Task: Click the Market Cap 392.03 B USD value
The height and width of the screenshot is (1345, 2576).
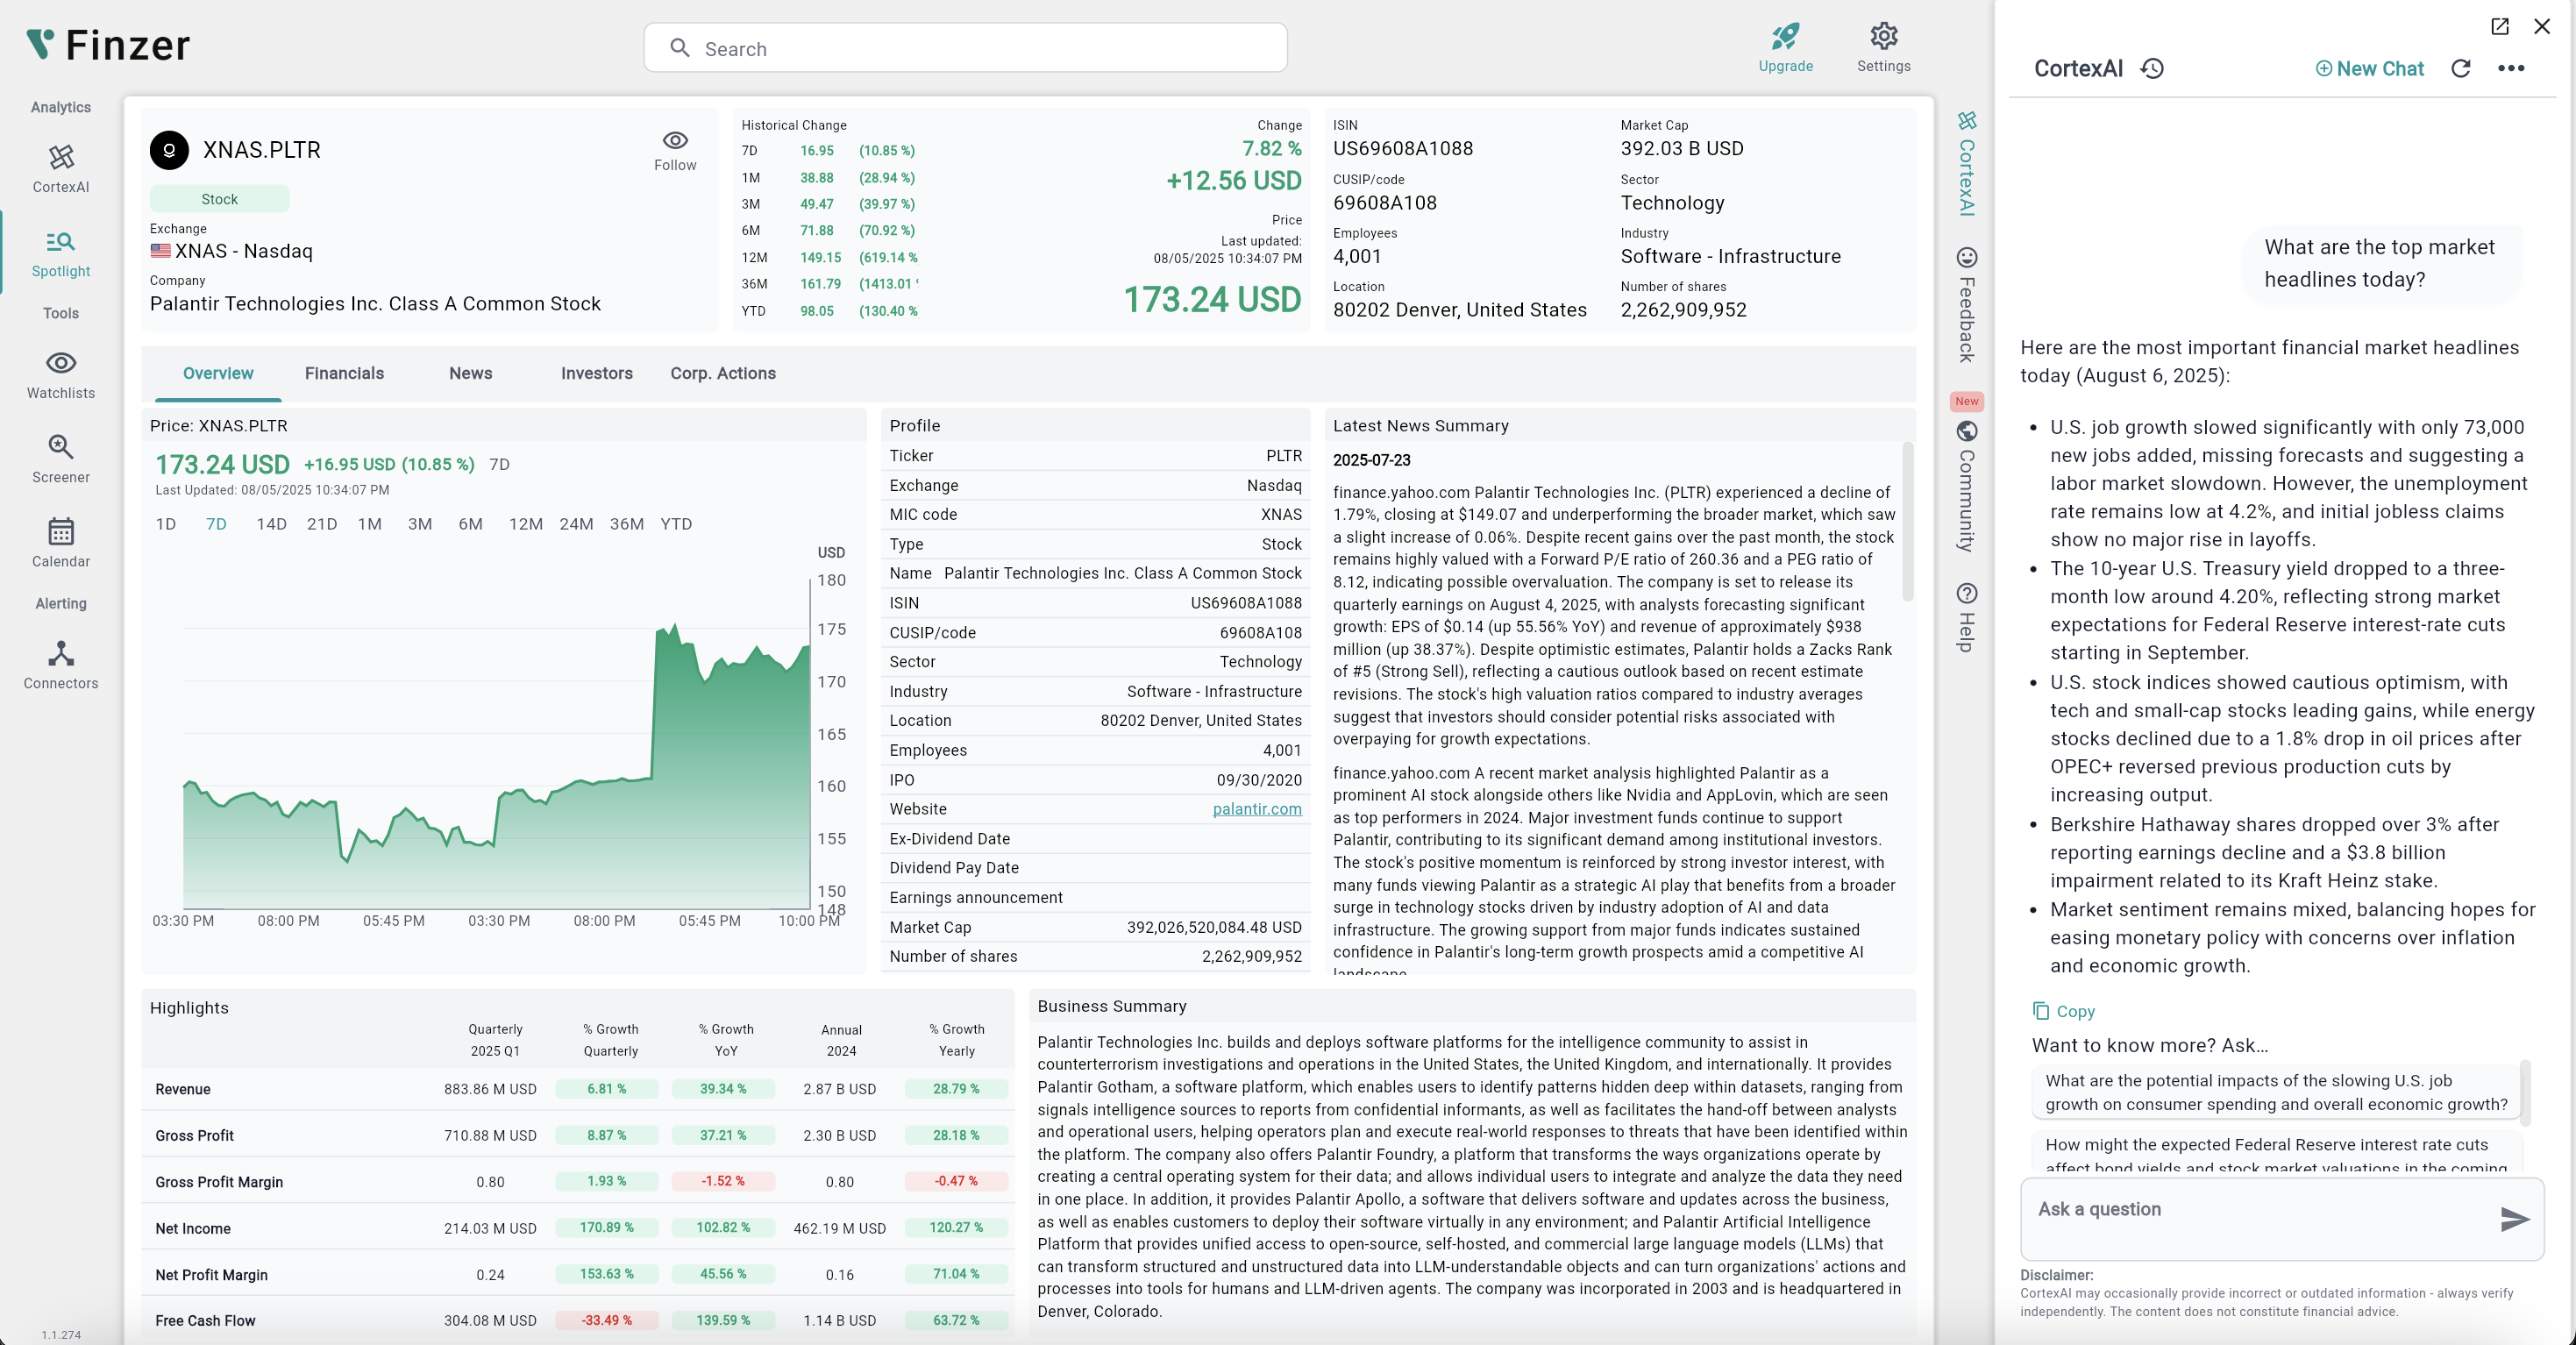Action: pyautogui.click(x=1682, y=149)
